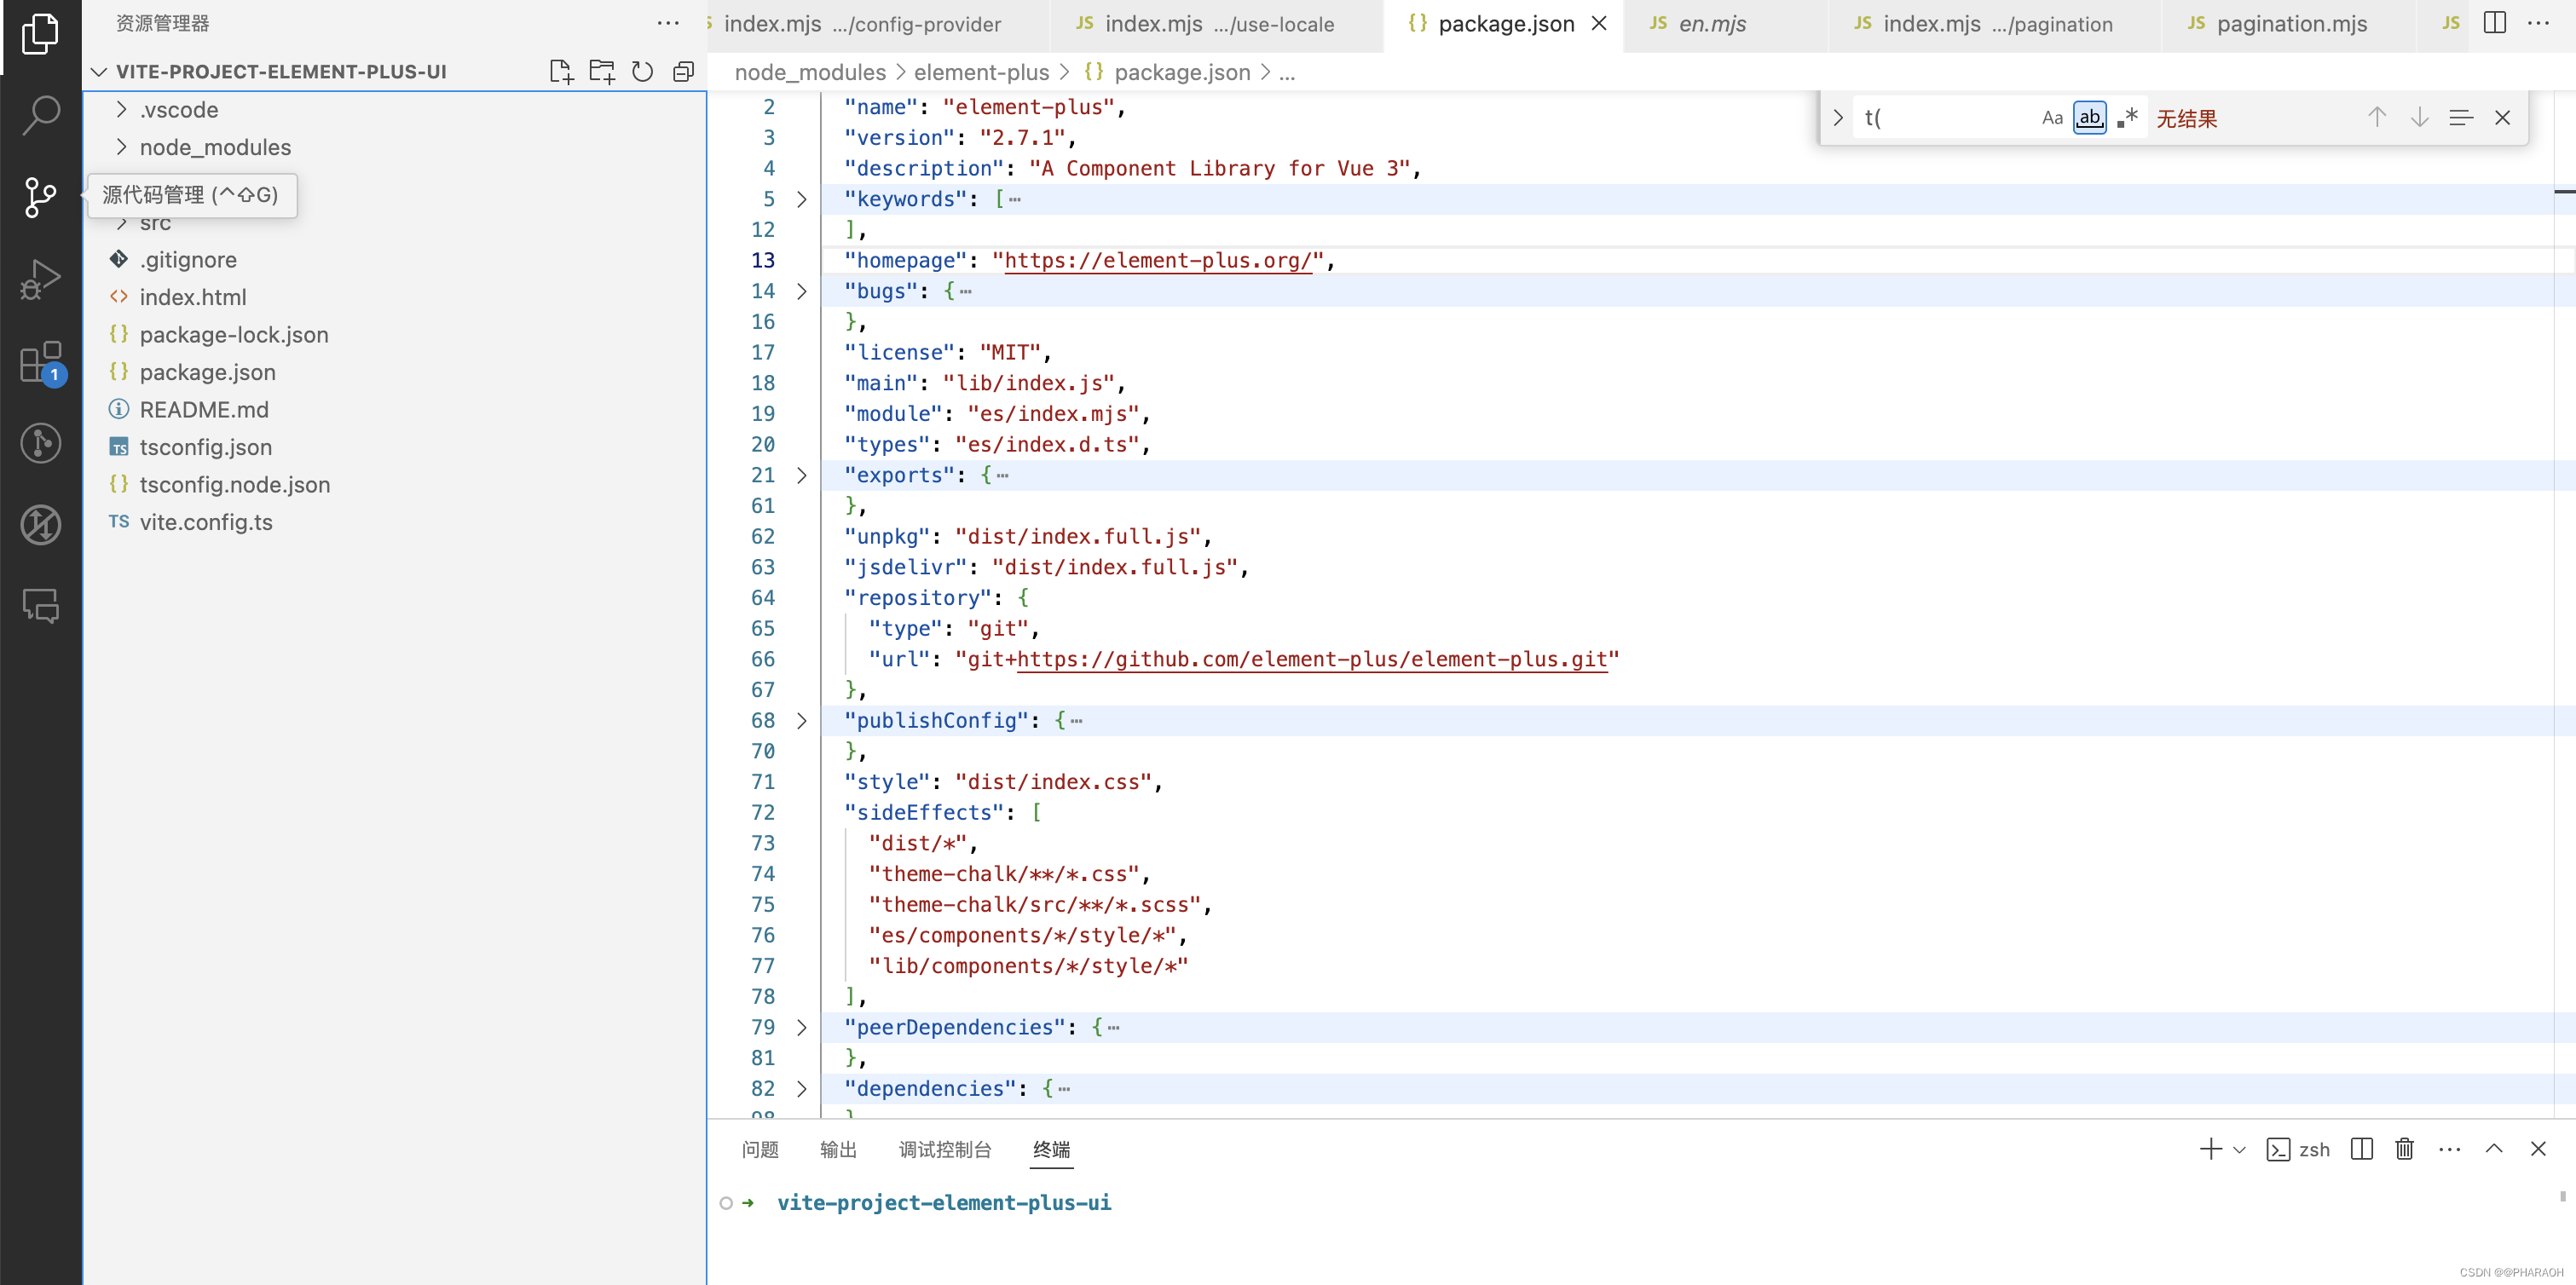
Task: Click element-plus in breadcrumb path
Action: tap(981, 73)
